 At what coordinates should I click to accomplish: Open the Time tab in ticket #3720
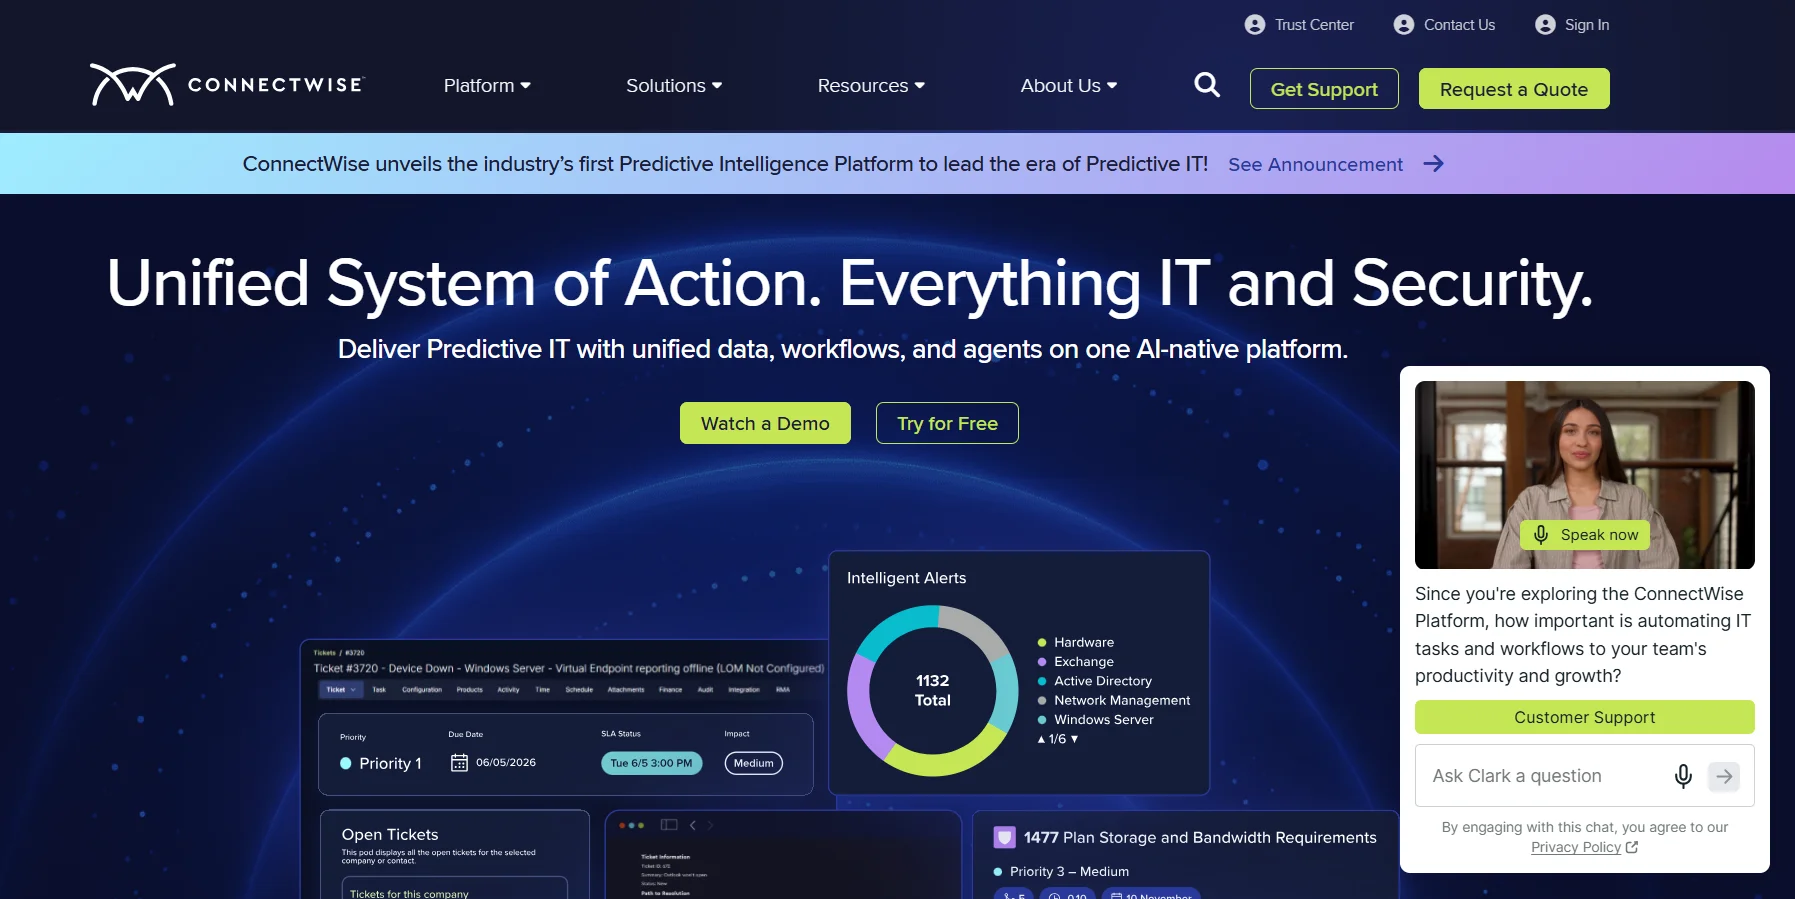[x=543, y=690]
